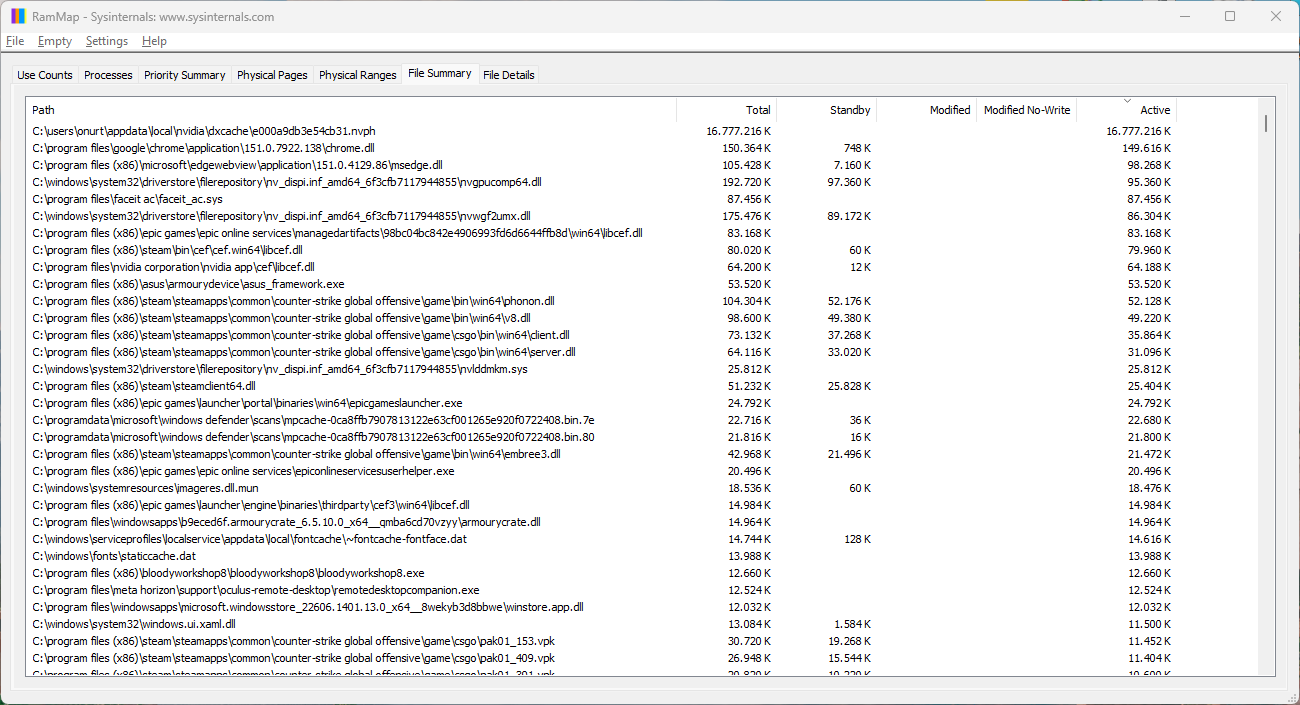1300x705 pixels.
Task: Switch to the Processes tab
Action: [108, 75]
